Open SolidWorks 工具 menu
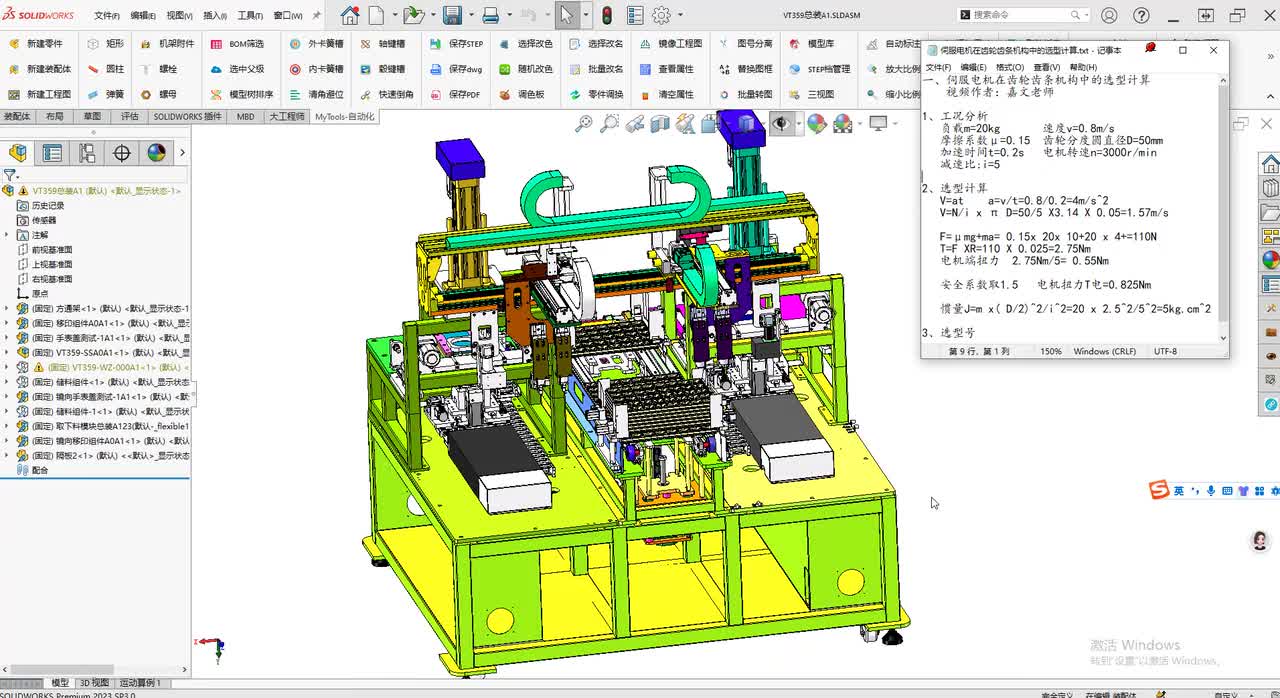This screenshot has width=1280, height=698. click(250, 16)
